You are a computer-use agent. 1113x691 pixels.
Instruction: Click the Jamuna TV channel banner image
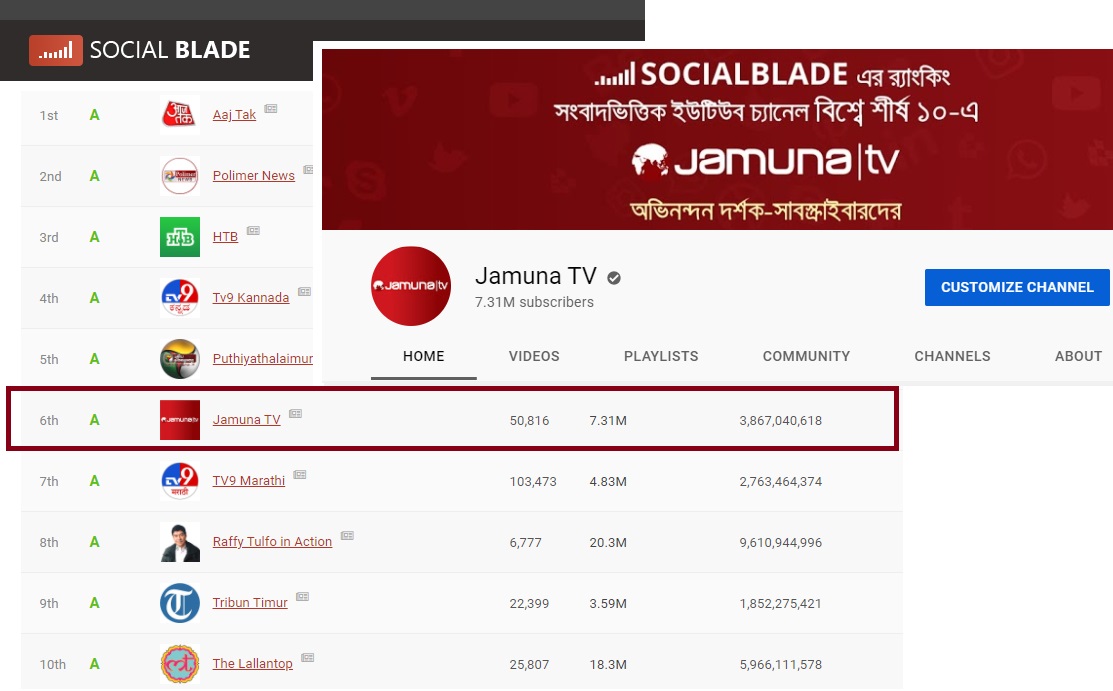[717, 140]
